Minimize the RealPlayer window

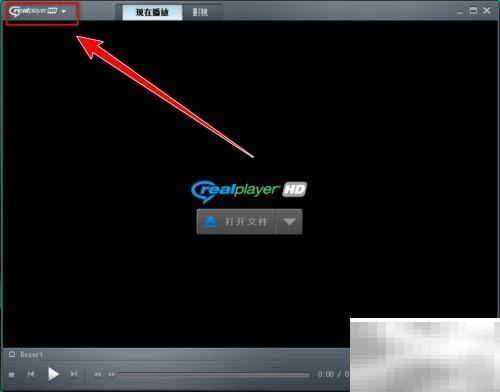(x=460, y=11)
